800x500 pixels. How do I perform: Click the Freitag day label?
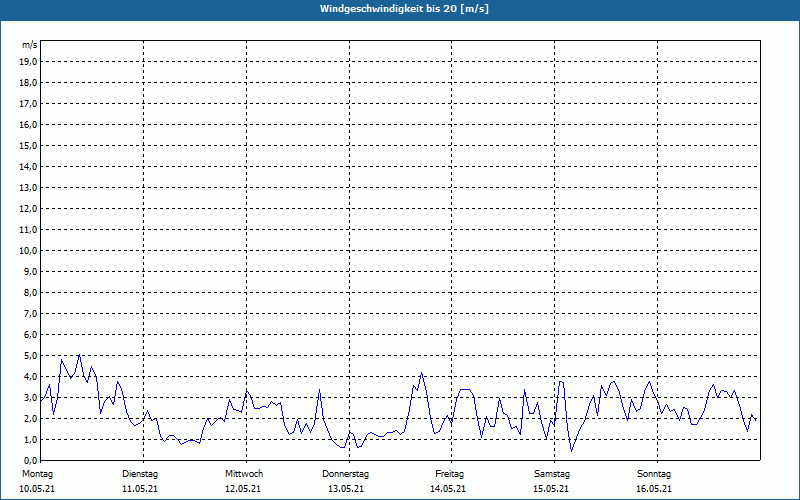[450, 473]
